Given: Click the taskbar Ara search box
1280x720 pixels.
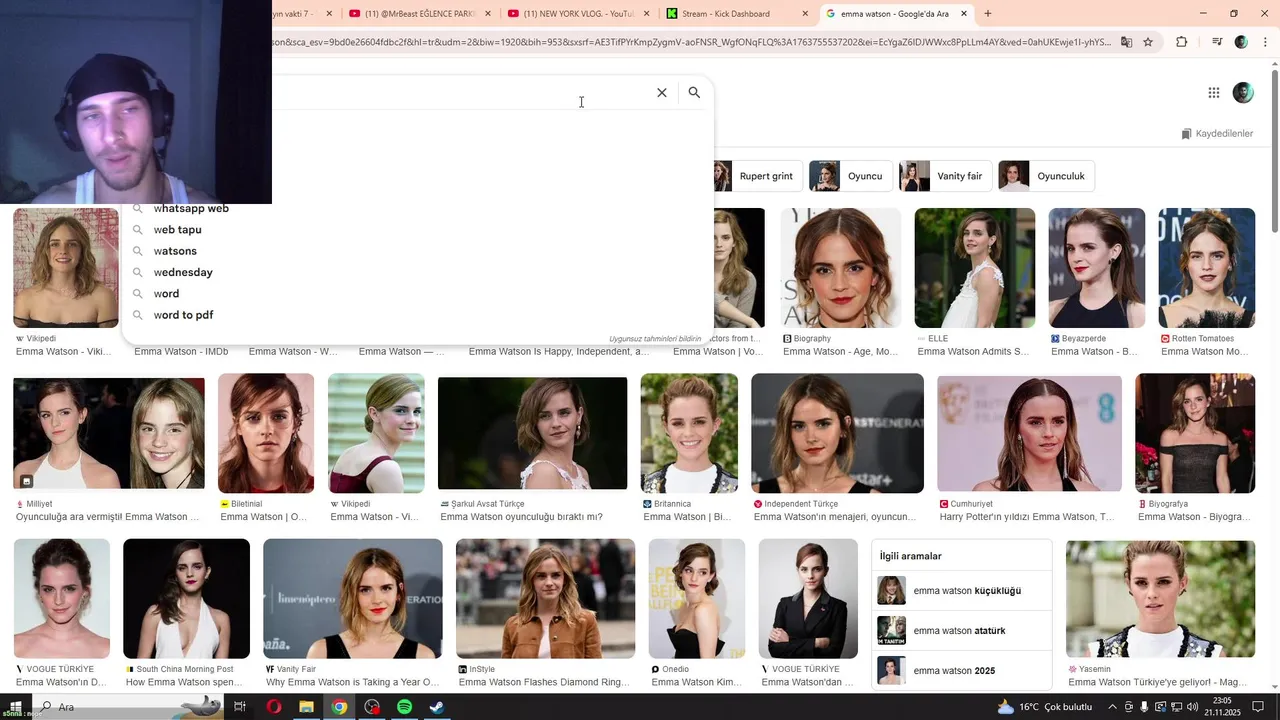Looking at the screenshot, I should pyautogui.click(x=130, y=707).
